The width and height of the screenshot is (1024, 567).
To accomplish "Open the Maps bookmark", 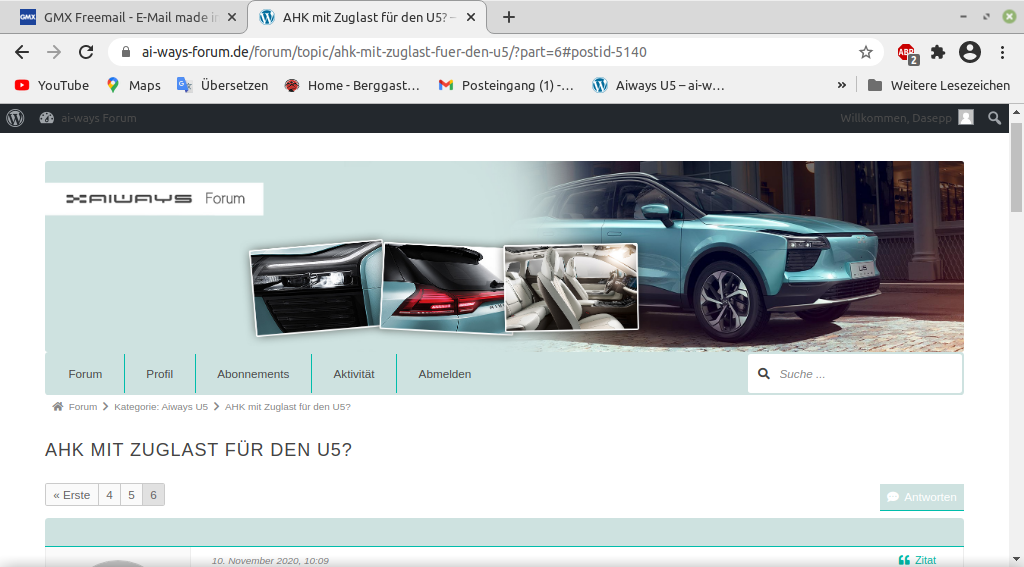I will 133,86.
